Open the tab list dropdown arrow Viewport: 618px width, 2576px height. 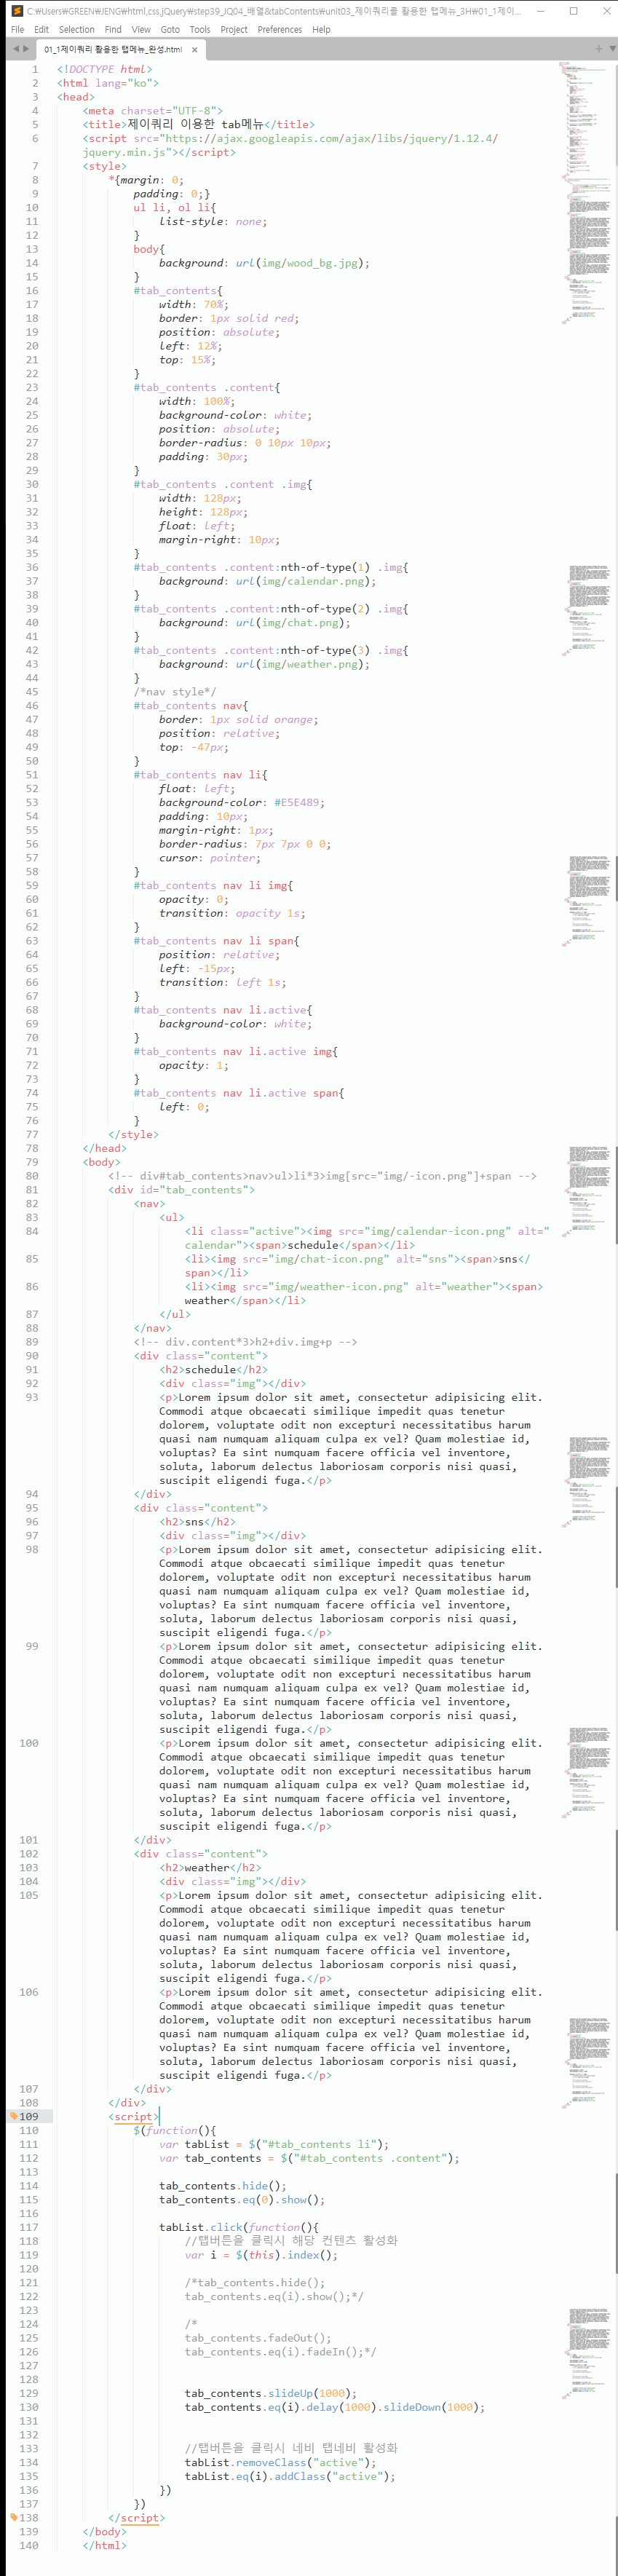(612, 48)
